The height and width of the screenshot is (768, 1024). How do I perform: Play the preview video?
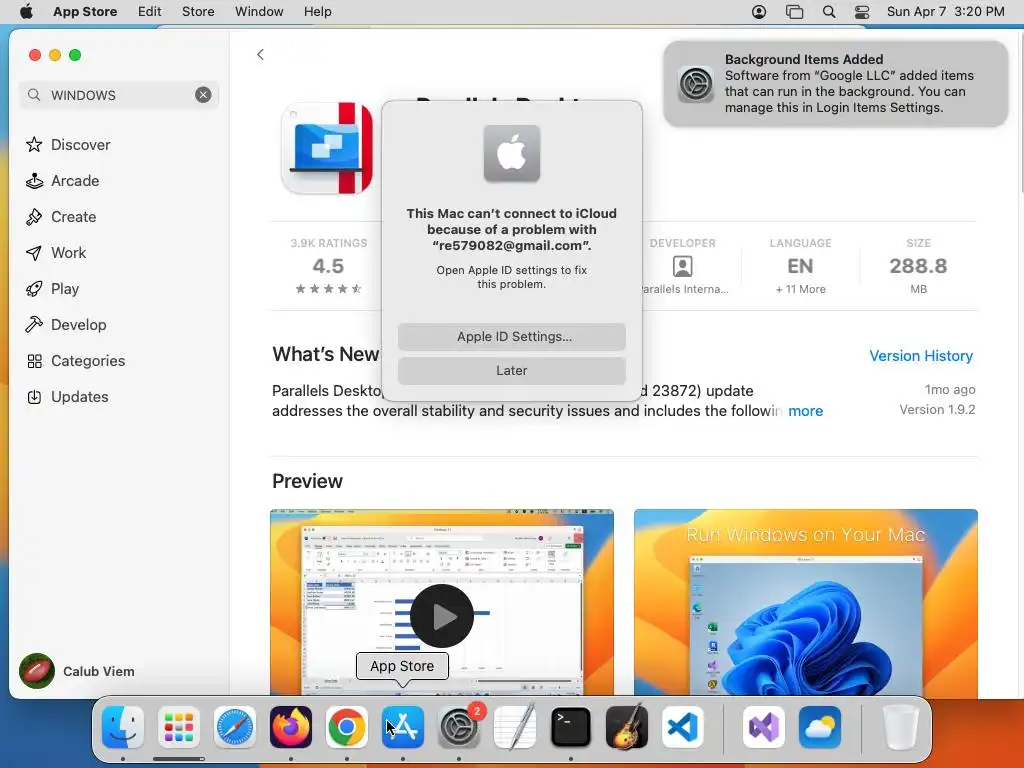(x=442, y=616)
